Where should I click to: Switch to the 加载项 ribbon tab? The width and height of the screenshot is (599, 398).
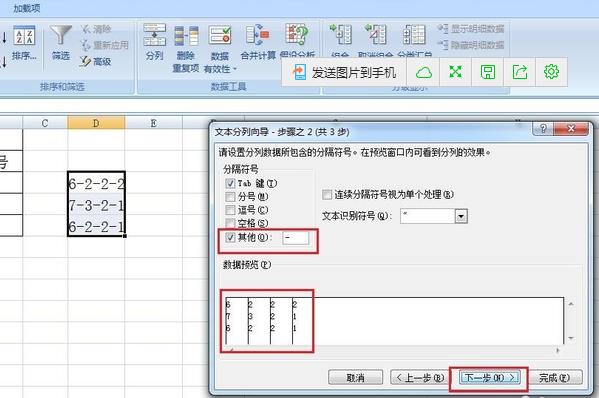pyautogui.click(x=27, y=8)
